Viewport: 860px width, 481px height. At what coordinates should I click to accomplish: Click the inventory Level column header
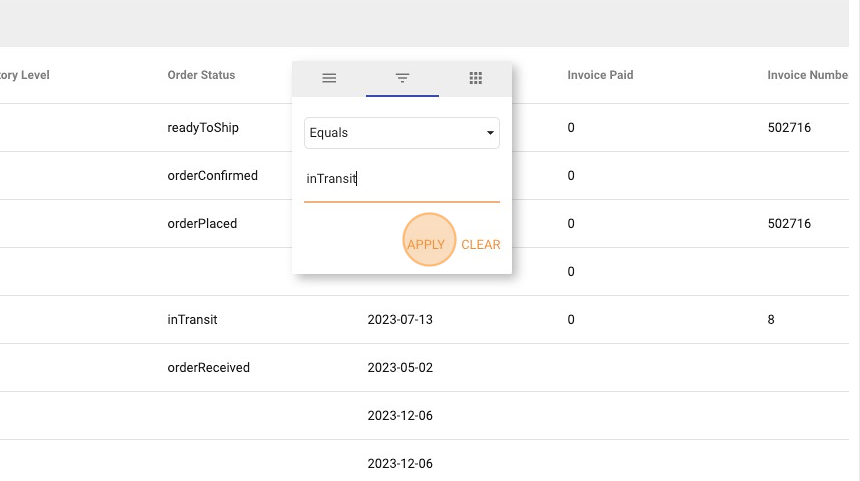pos(24,75)
